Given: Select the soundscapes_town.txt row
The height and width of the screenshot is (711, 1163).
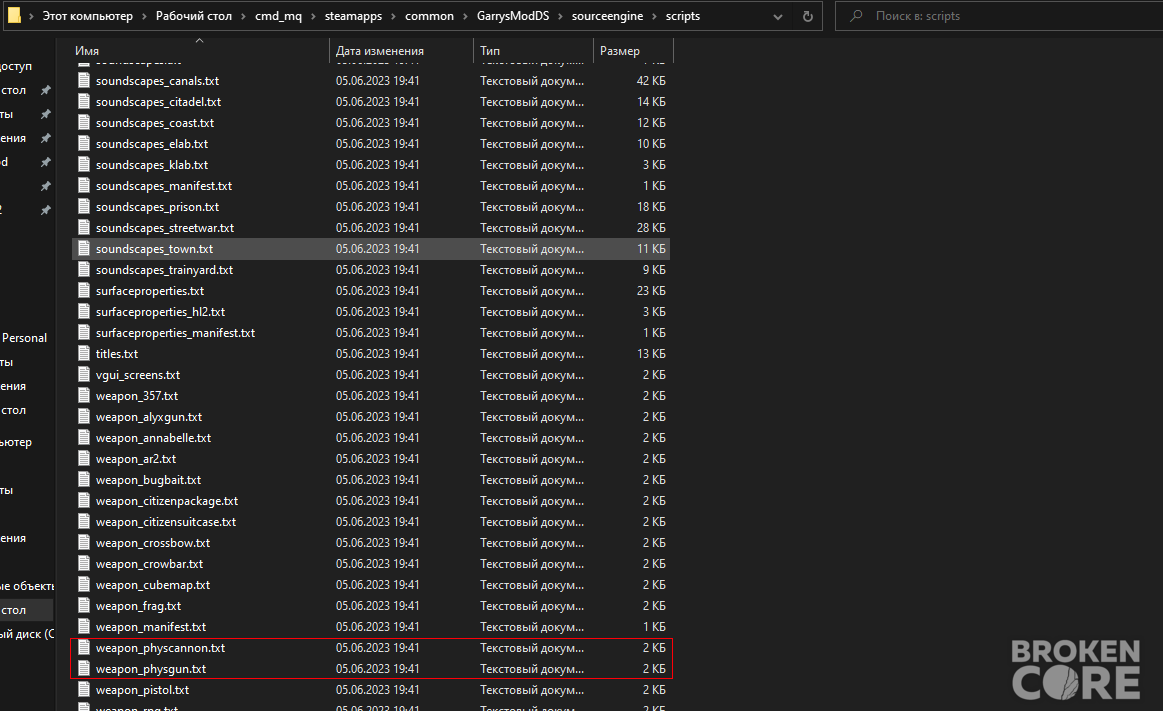Looking at the screenshot, I should tap(371, 249).
